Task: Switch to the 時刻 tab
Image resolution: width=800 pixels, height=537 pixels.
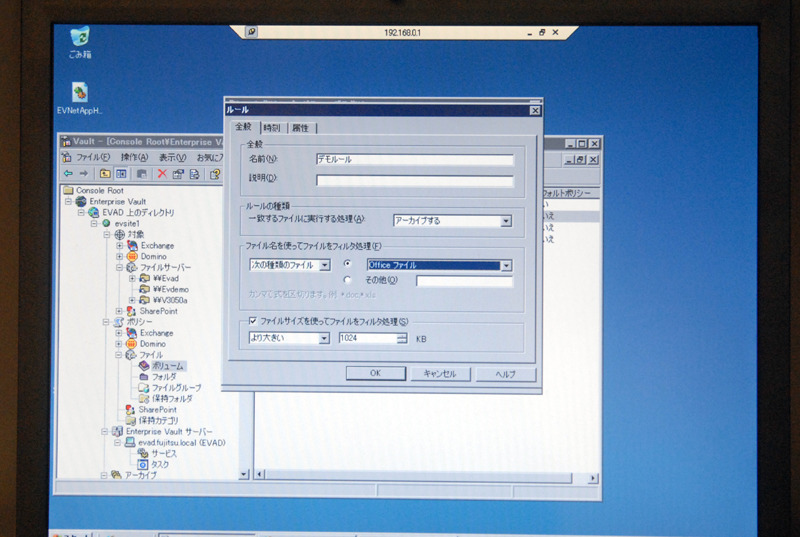Action: [272, 128]
